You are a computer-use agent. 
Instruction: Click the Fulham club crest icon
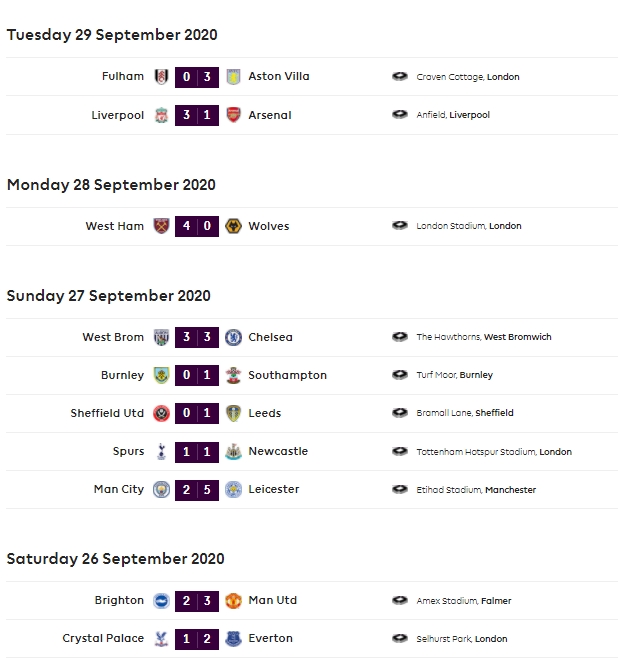pos(161,77)
